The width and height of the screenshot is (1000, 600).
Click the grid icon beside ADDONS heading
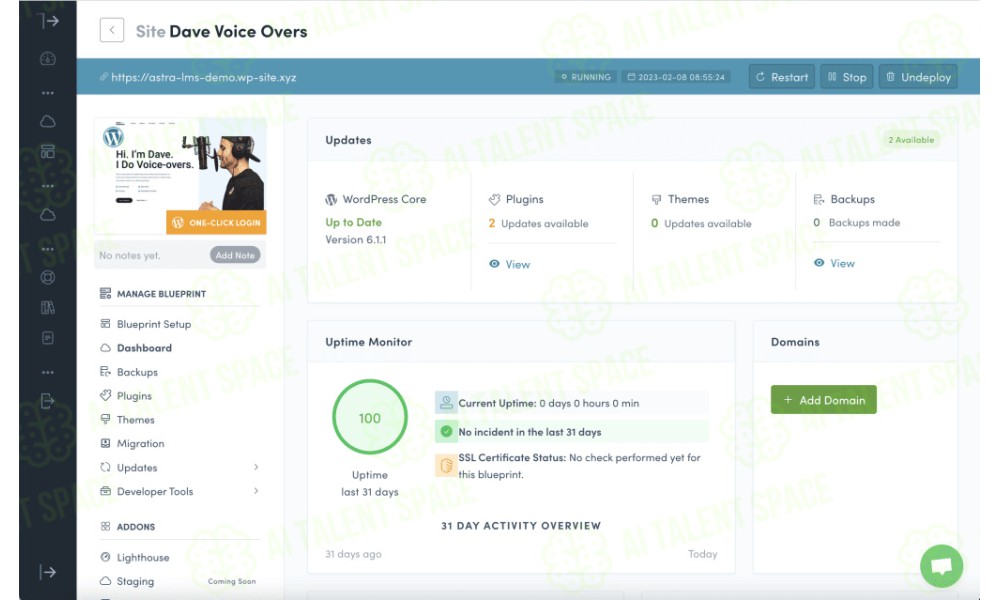[105, 527]
